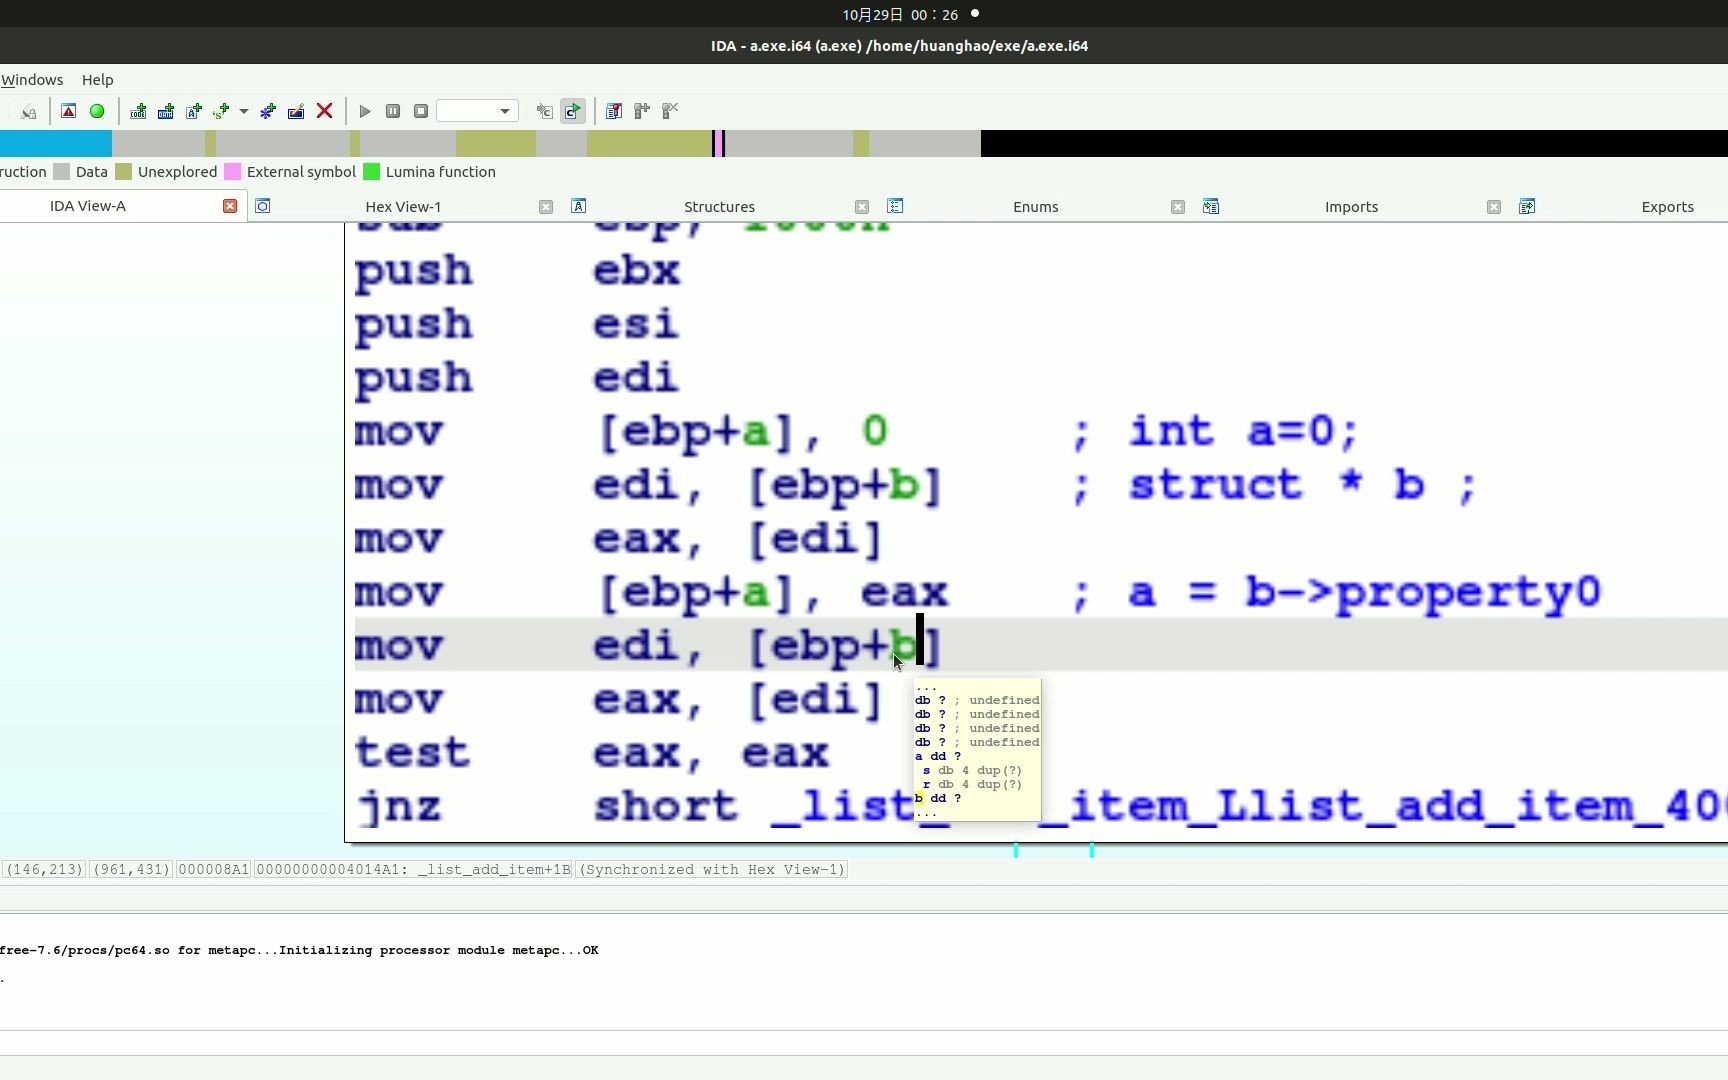Click the Hex View tab icon
Image resolution: width=1728 pixels, height=1080 pixels.
263,206
